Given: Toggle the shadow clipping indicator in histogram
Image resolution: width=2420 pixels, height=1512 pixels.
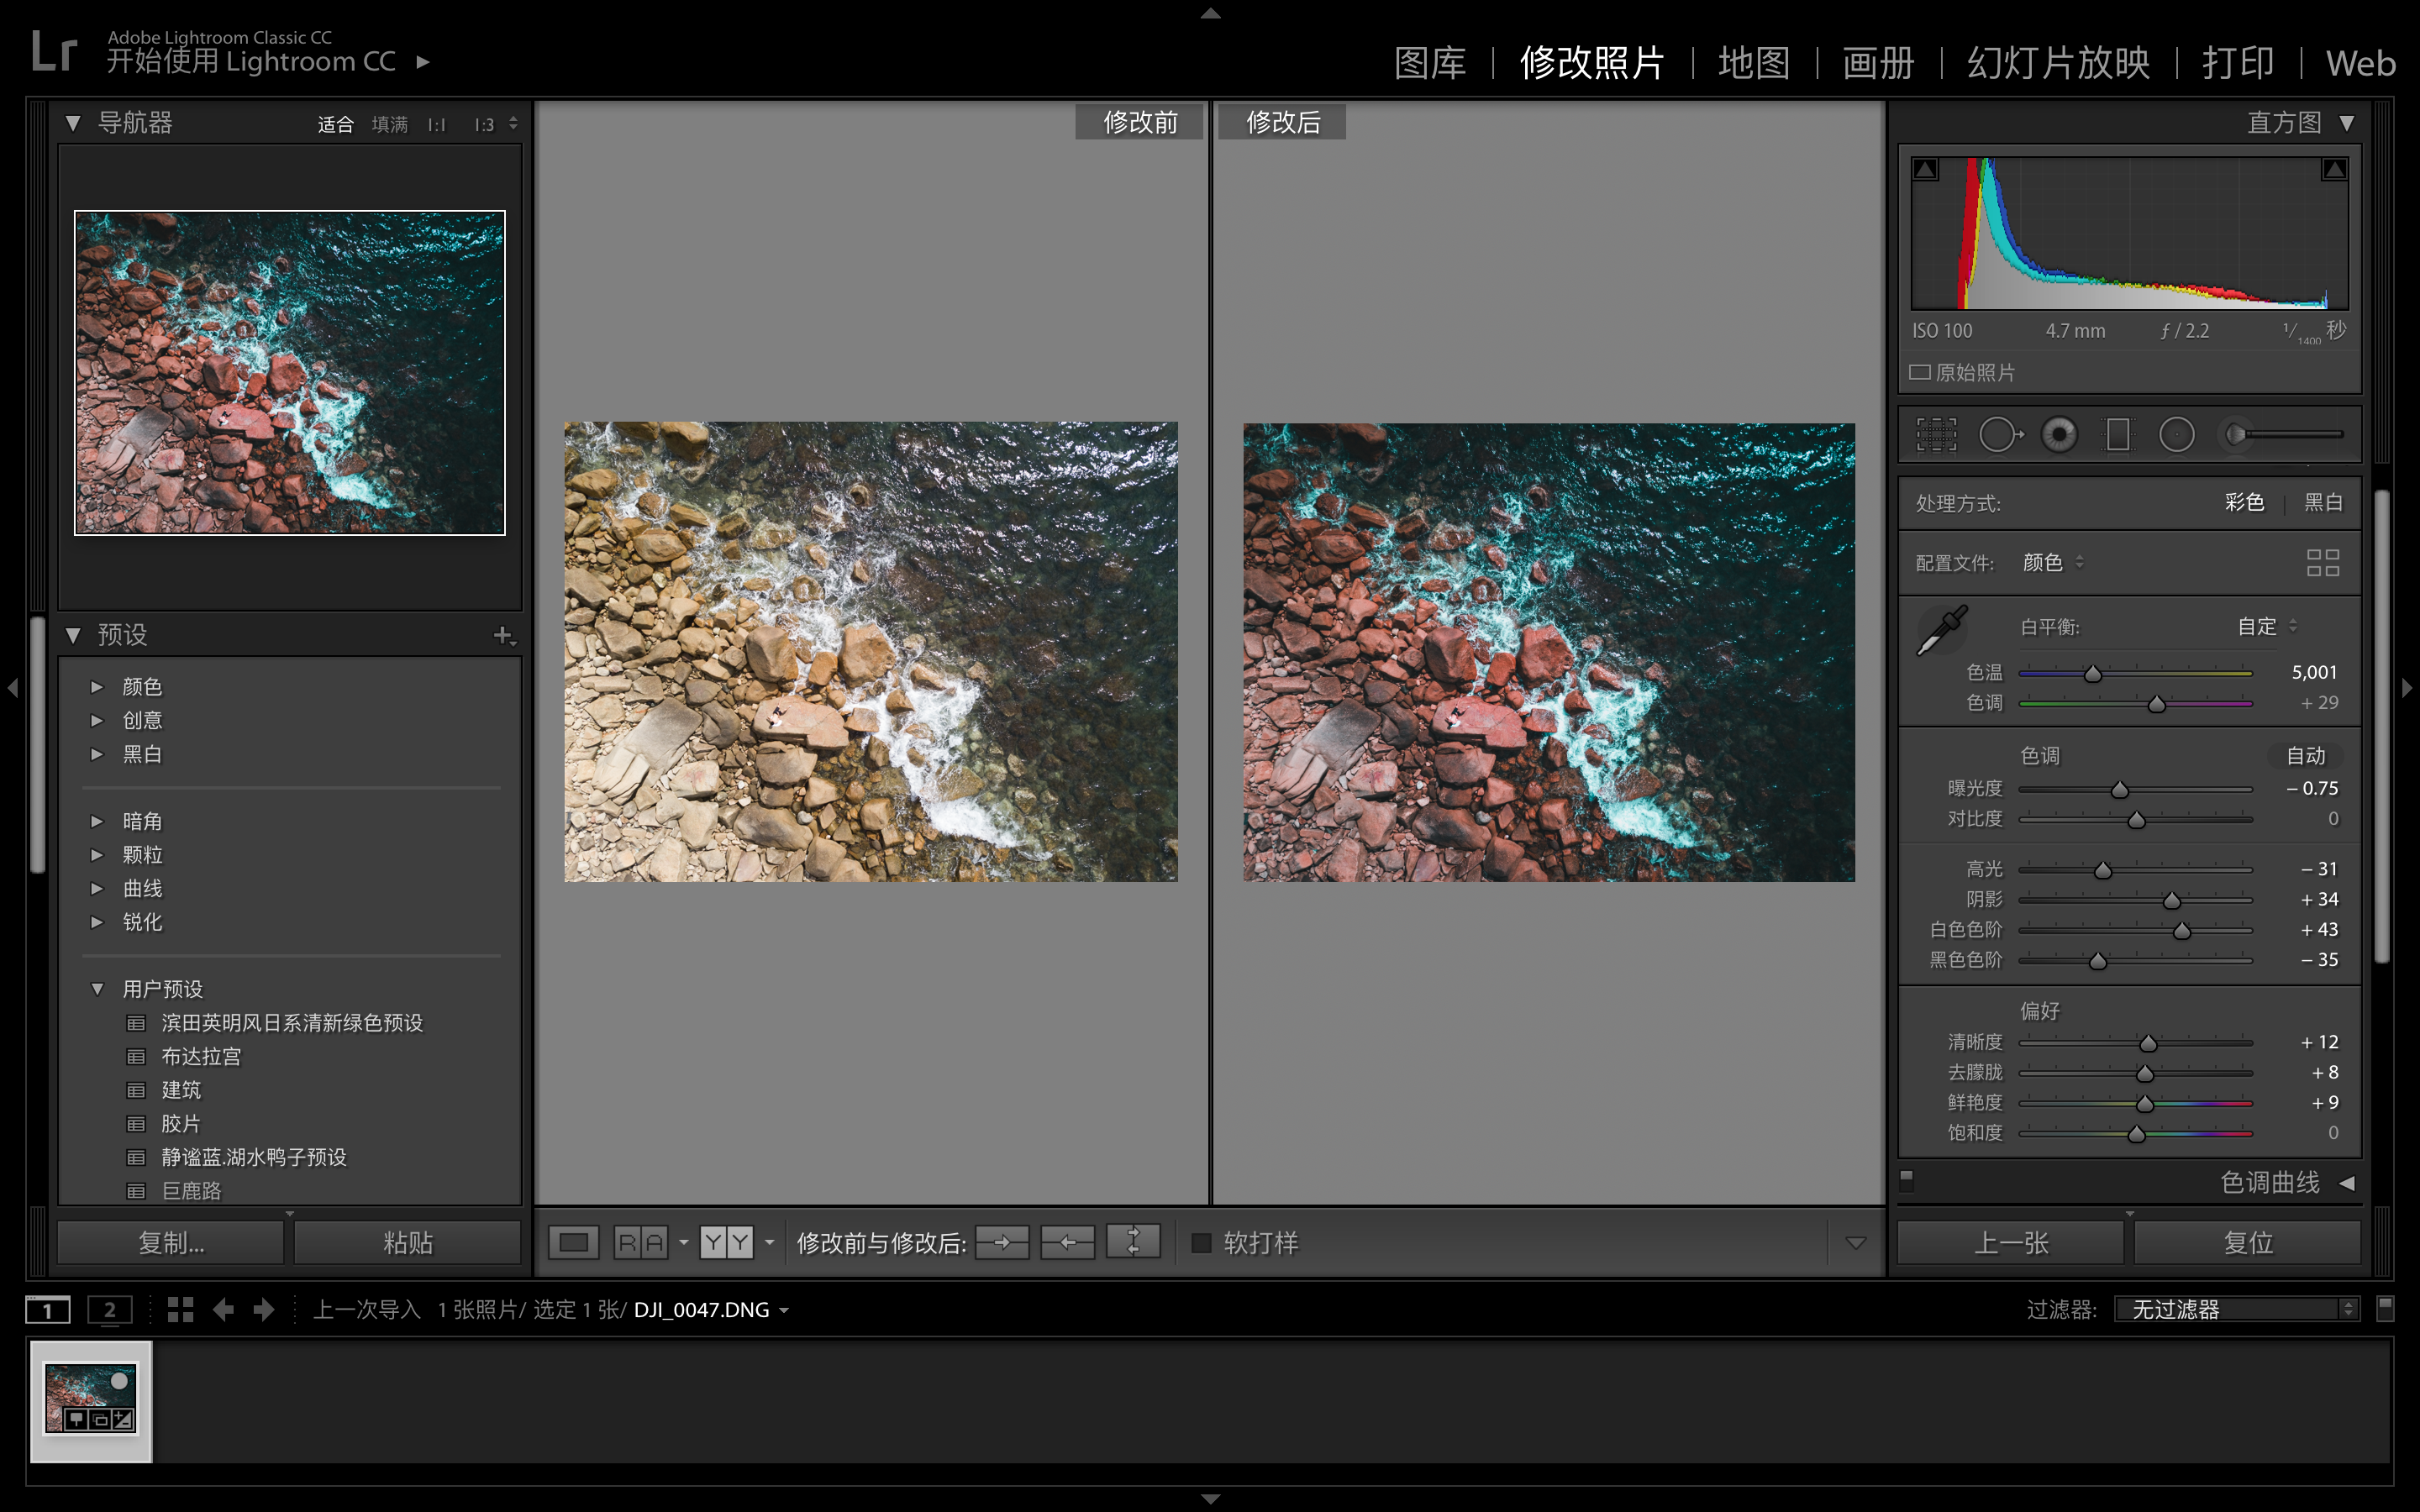Looking at the screenshot, I should click(1925, 169).
